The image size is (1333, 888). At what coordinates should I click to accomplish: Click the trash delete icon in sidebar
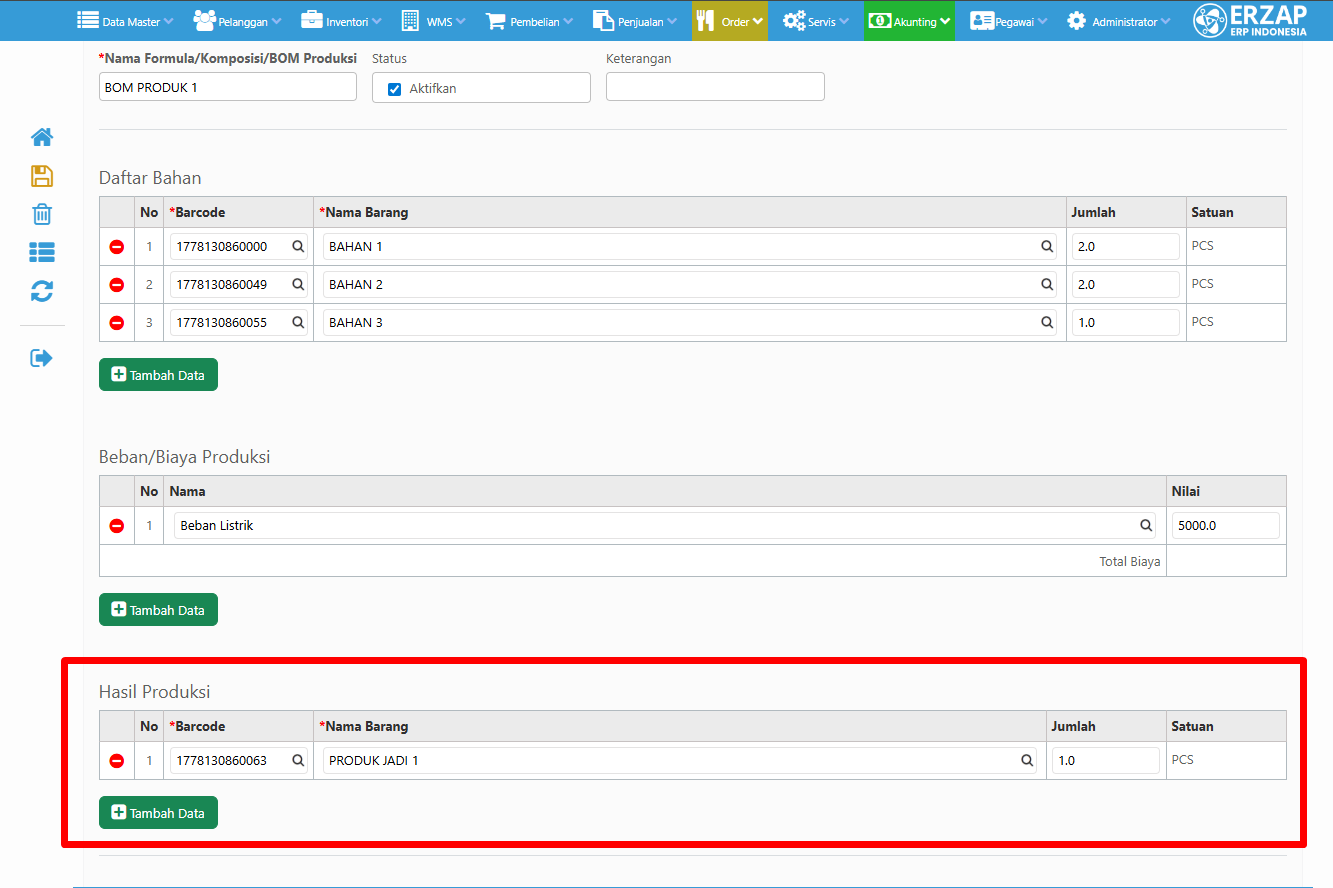(x=42, y=214)
